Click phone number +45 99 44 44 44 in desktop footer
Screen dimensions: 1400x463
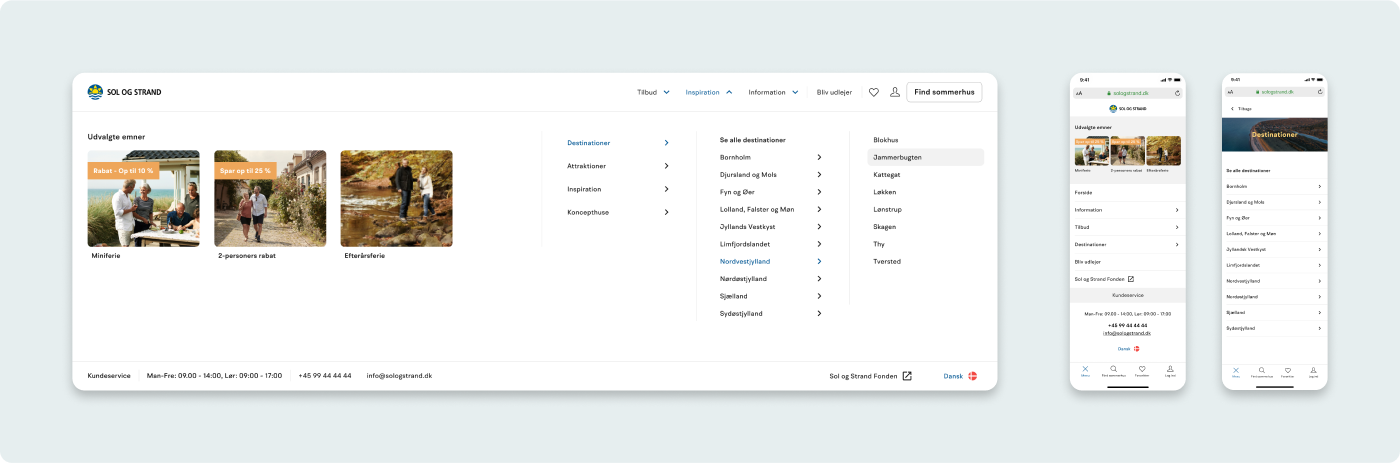click(x=325, y=376)
